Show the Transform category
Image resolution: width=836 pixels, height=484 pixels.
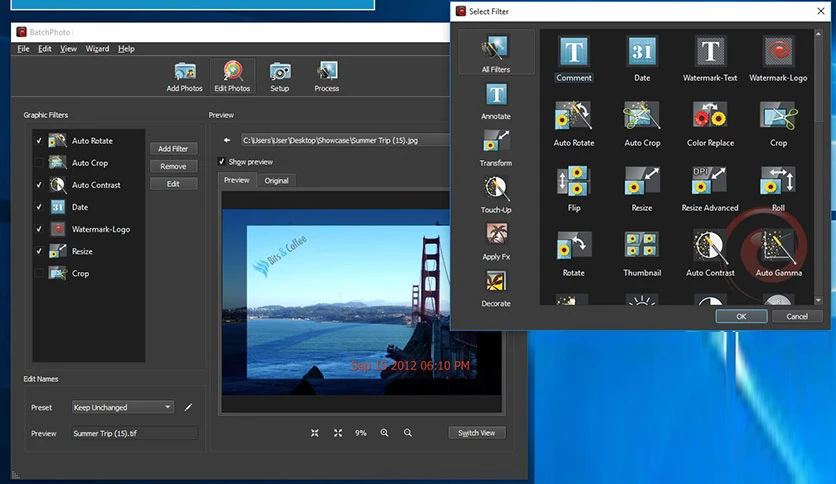tap(496, 148)
